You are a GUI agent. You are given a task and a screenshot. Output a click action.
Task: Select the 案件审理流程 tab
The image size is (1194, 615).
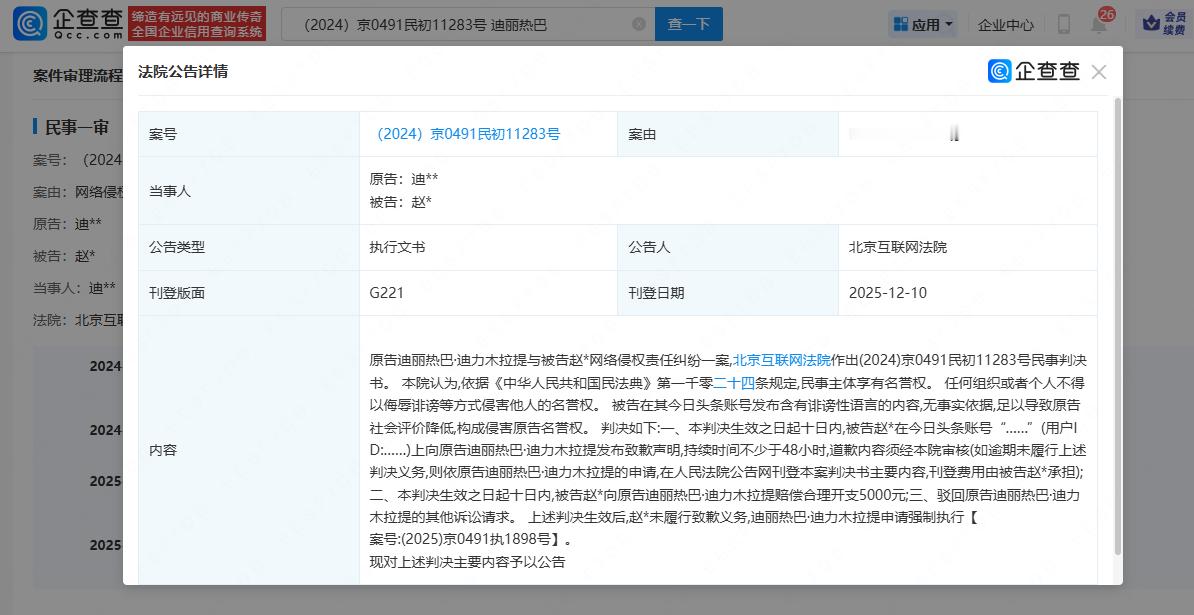[x=78, y=75]
